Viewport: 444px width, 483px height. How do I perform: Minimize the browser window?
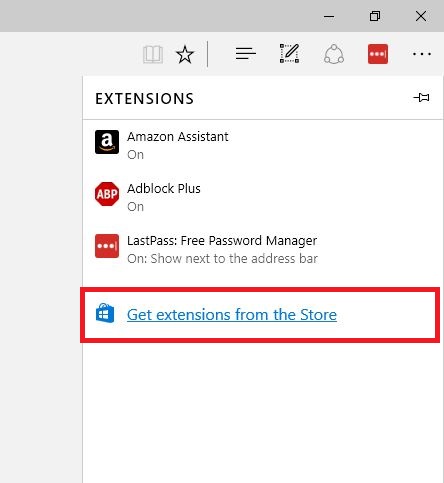(x=329, y=16)
